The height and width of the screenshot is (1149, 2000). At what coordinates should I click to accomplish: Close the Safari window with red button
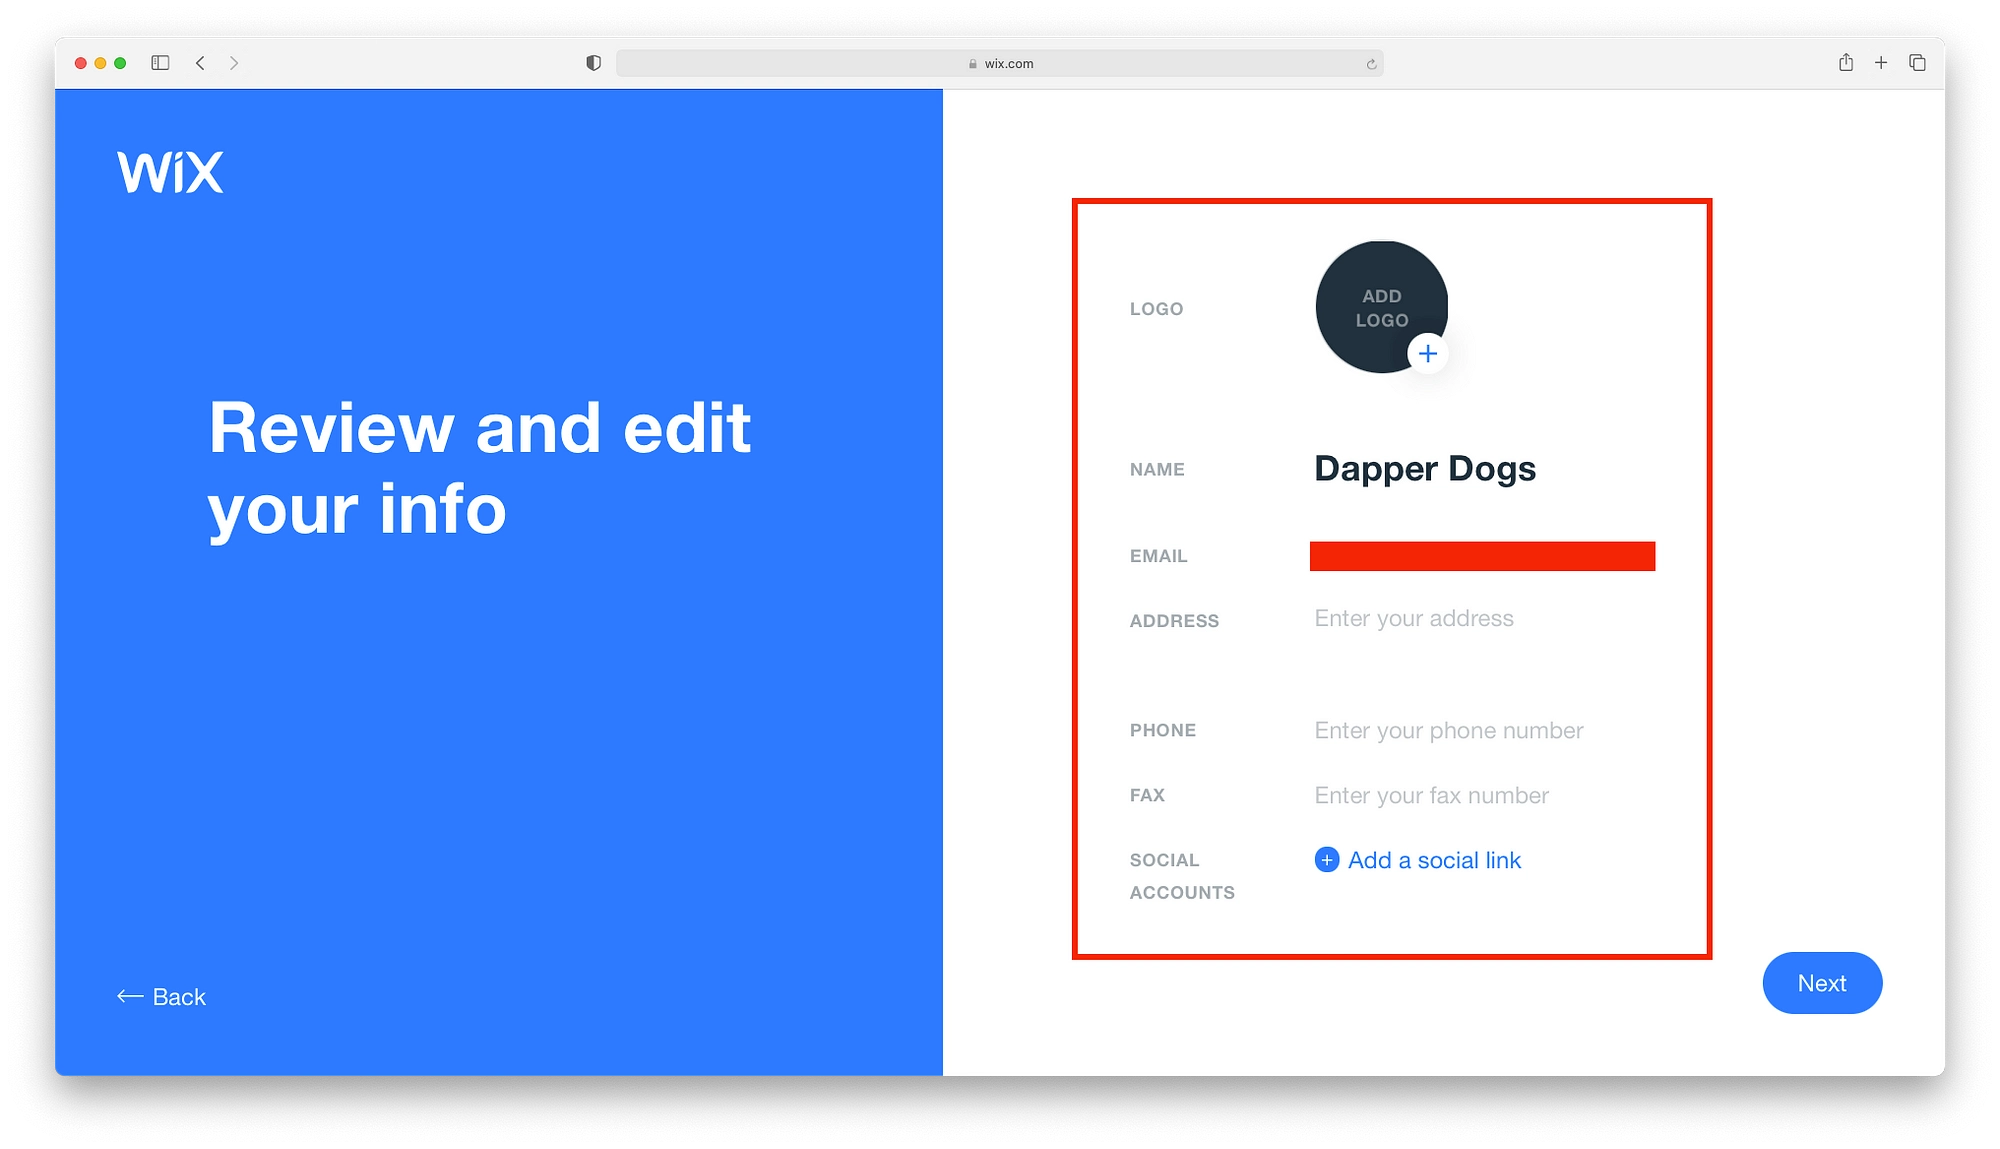pos(81,63)
